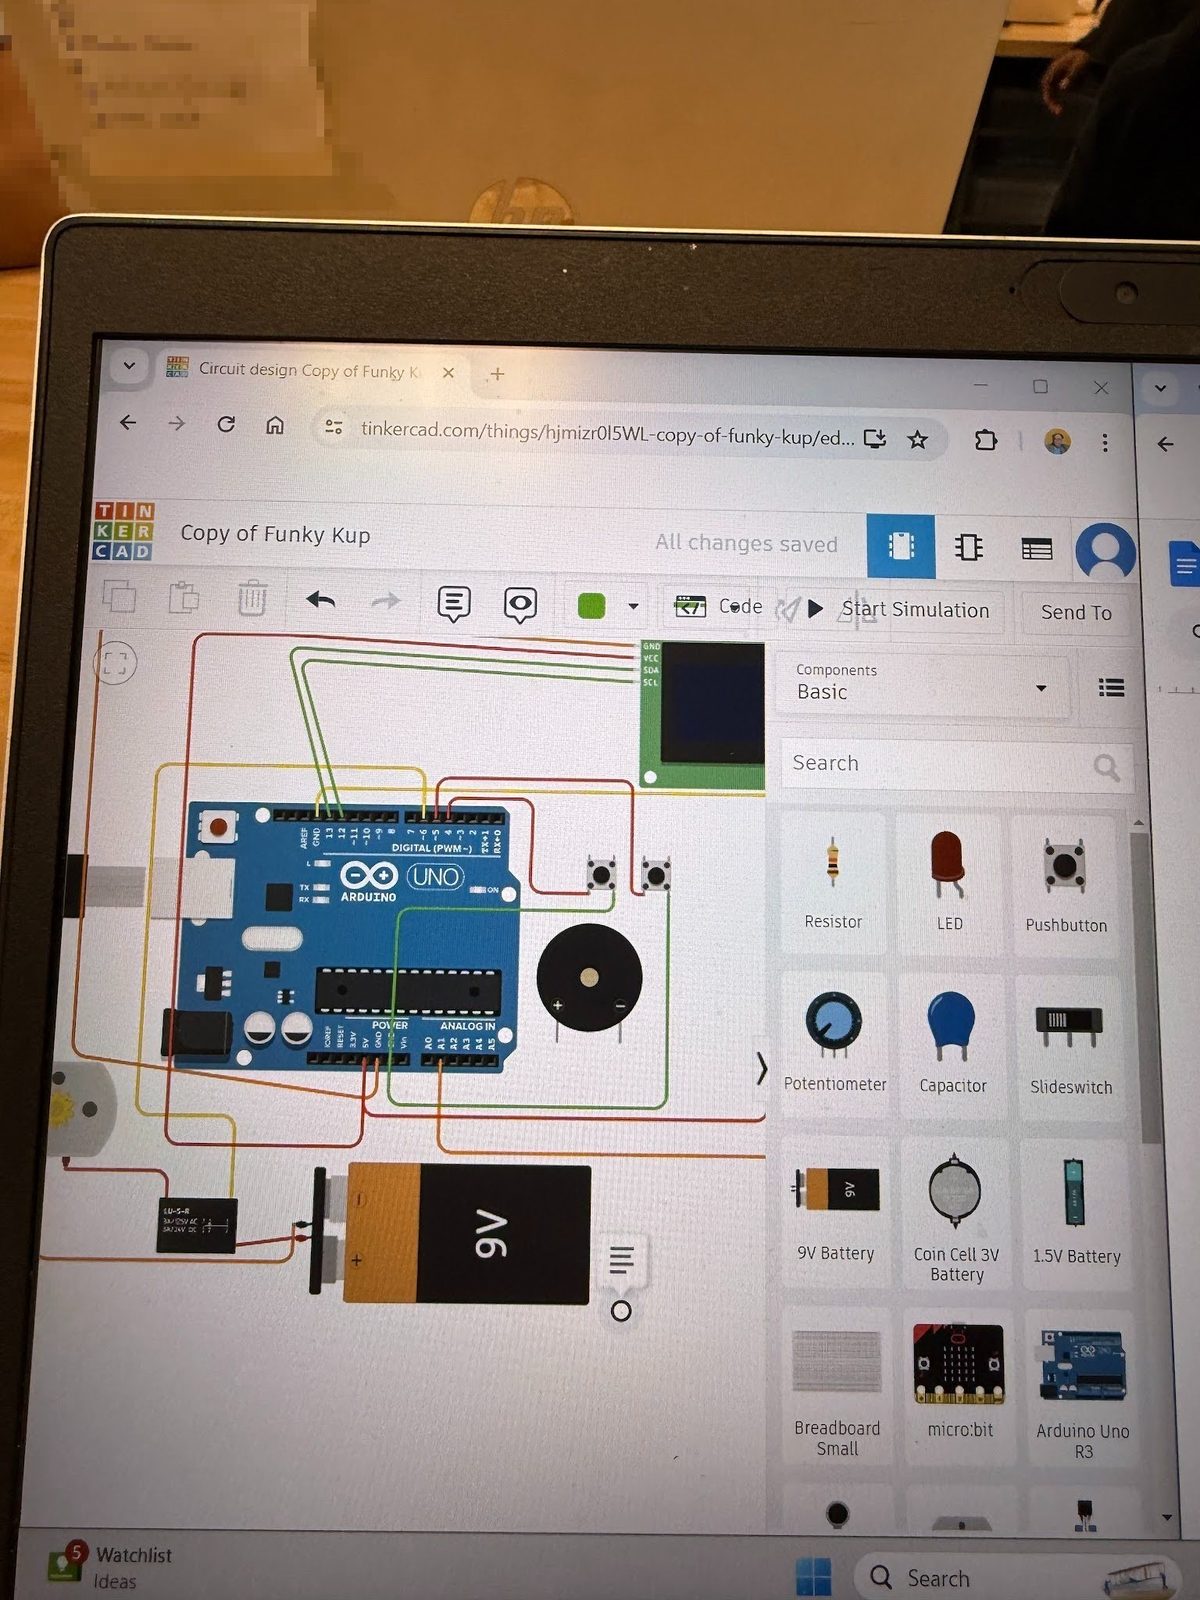1200x1600 pixels.
Task: Open the Chrome three-dot menu
Action: [x=1105, y=442]
